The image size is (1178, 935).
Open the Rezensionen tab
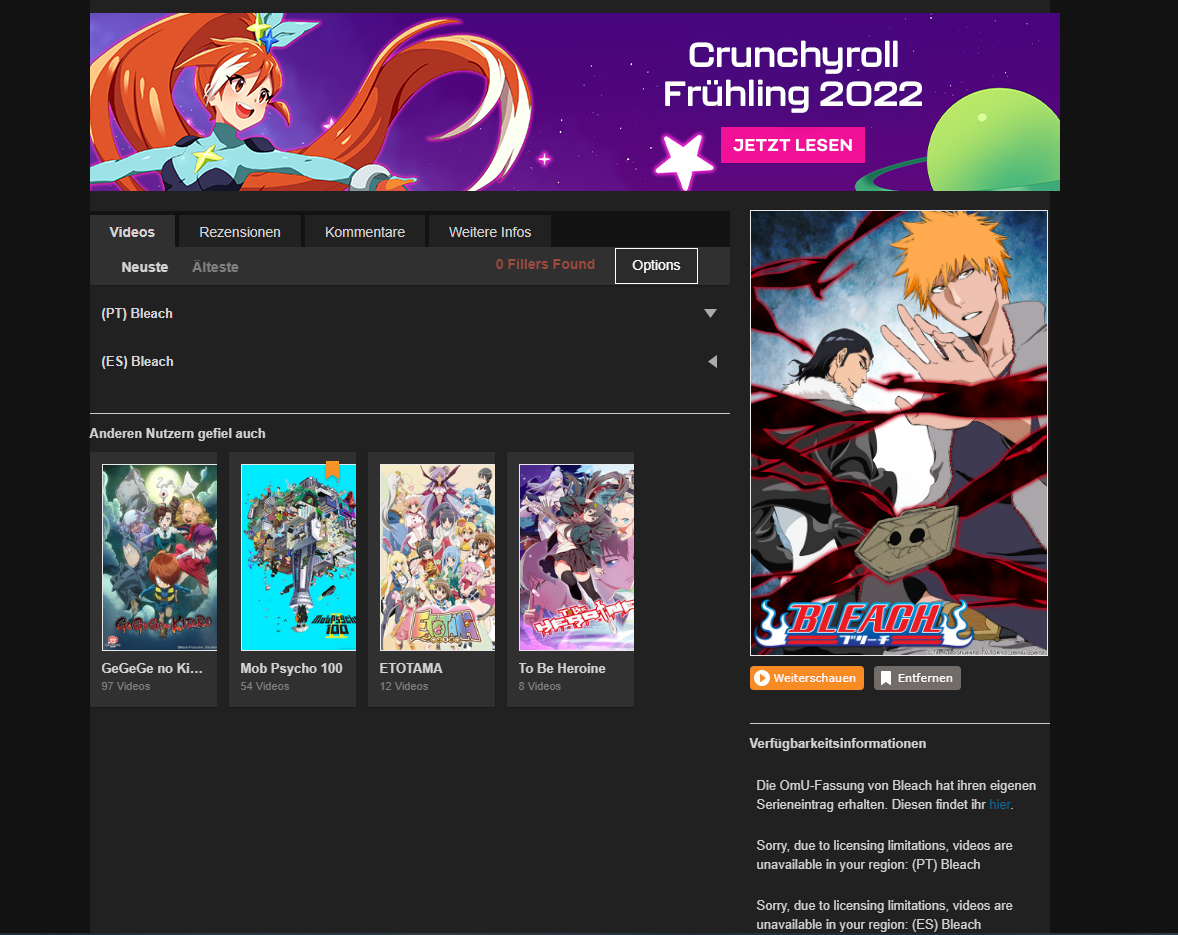pyautogui.click(x=240, y=232)
